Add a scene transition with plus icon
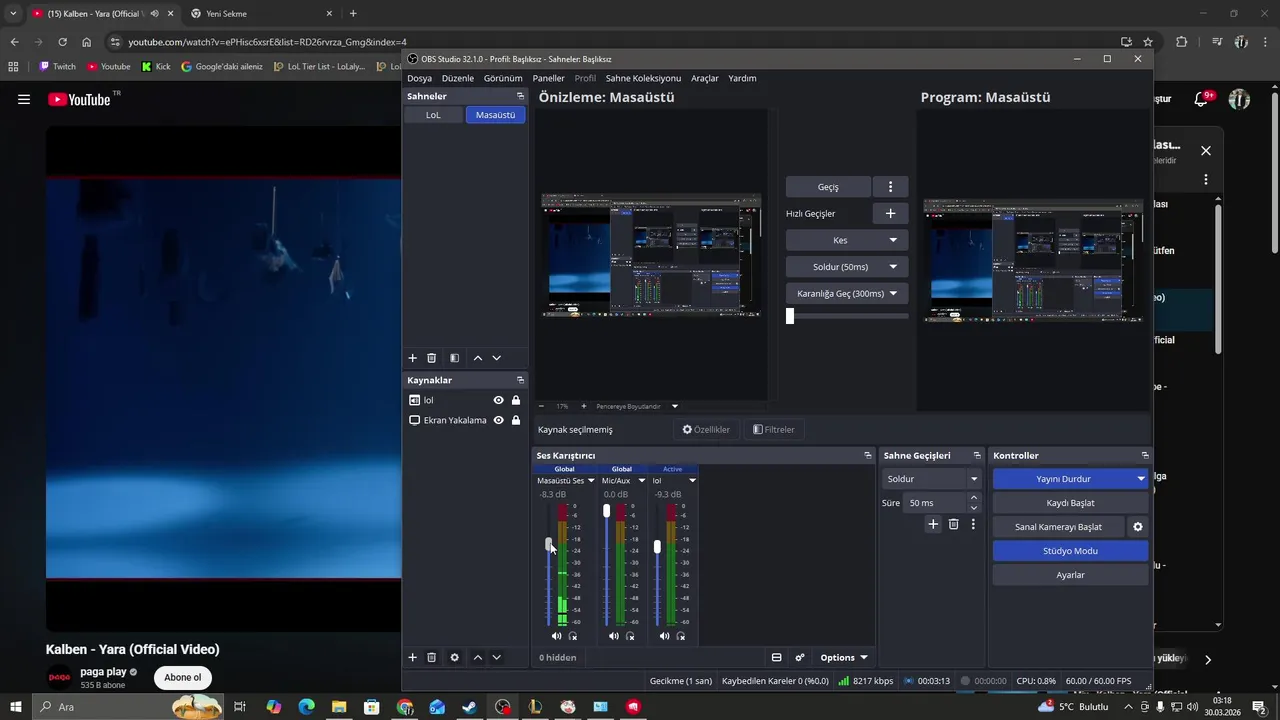The width and height of the screenshot is (1280, 720). (933, 524)
